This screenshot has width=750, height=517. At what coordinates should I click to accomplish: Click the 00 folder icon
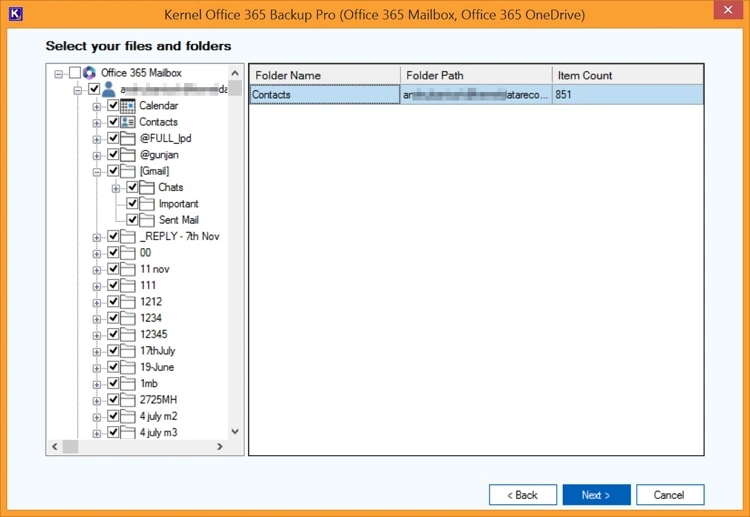pos(128,253)
